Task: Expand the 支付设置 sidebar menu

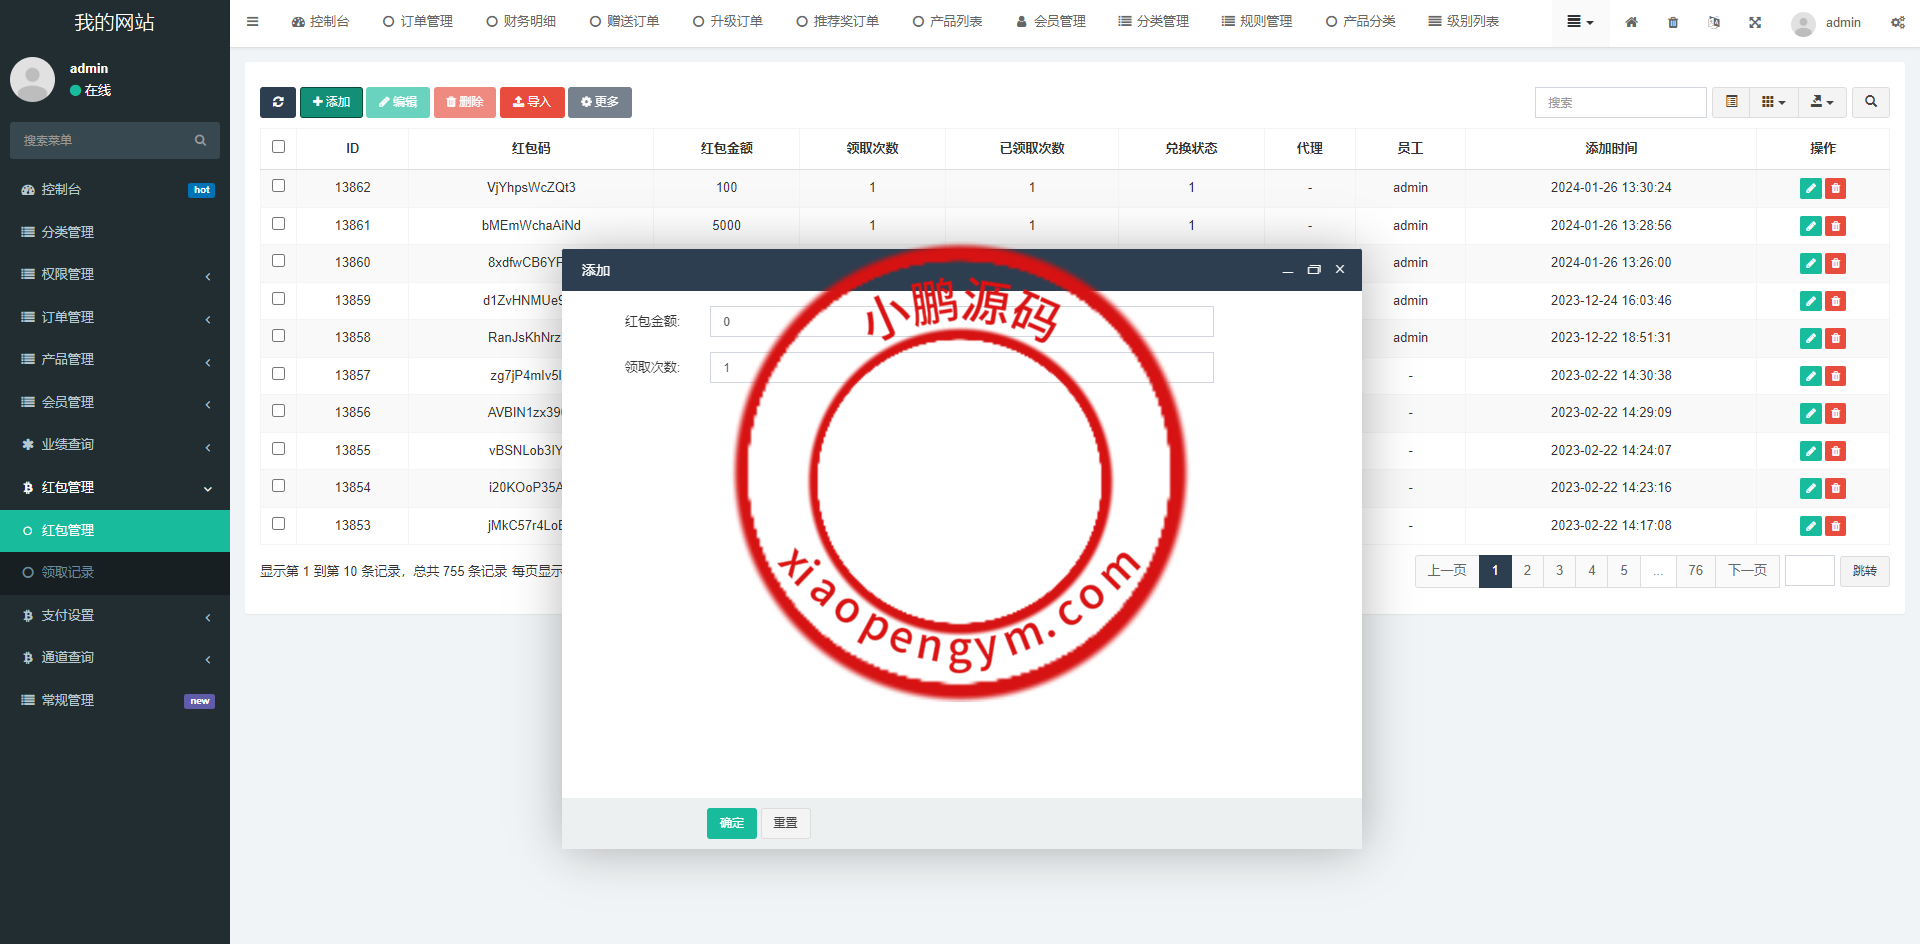Action: click(115, 616)
